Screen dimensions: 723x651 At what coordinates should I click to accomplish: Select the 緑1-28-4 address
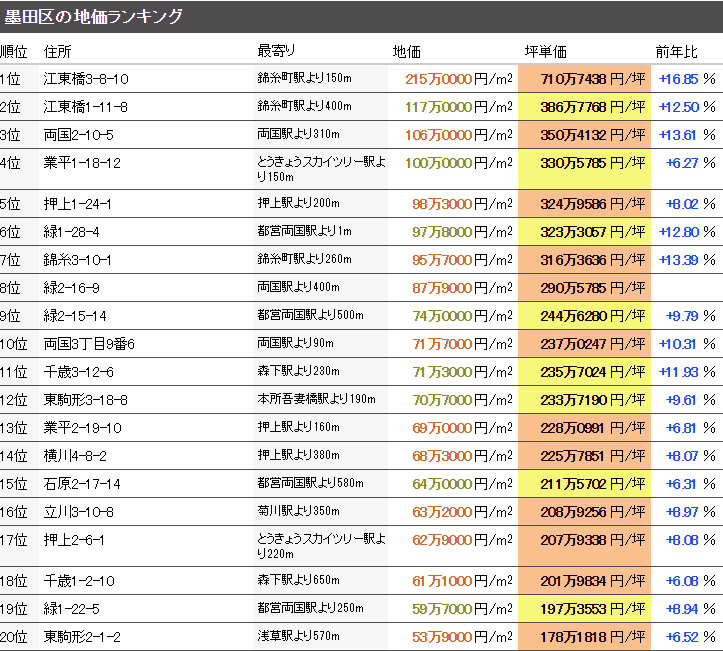[x=72, y=232]
